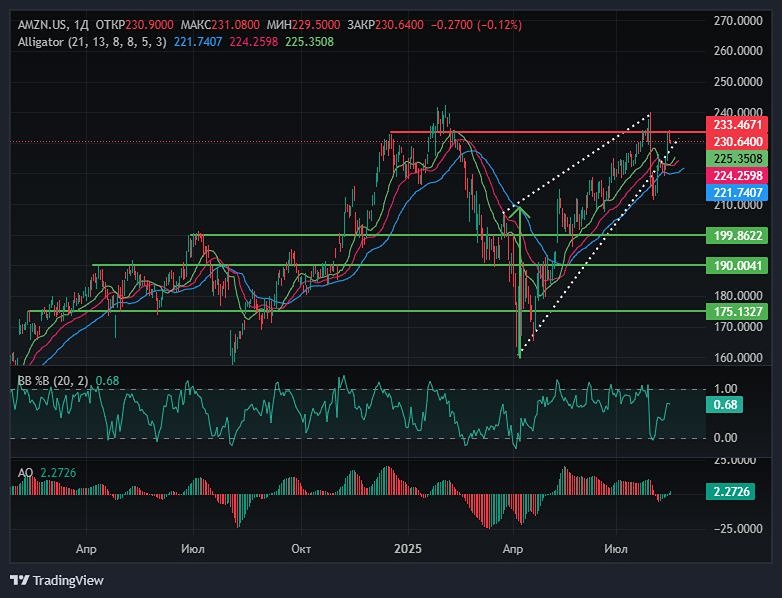
Task: Click the red 233.4671 price tag
Action: 738,125
